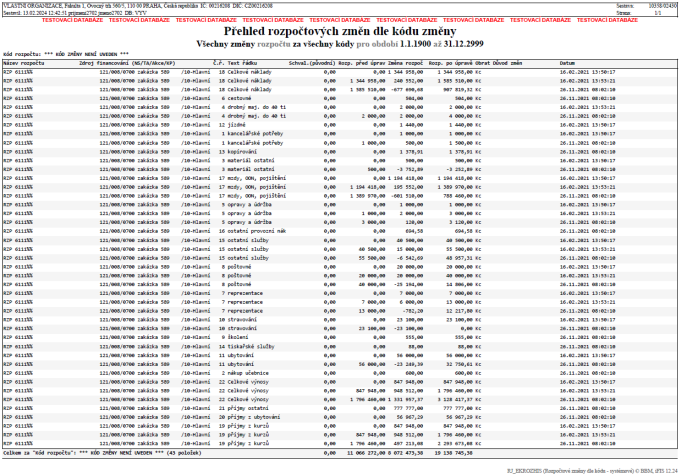680x476 pixels.
Task: Click the "Název rozpočtu" column header
Action: (x=23, y=63)
